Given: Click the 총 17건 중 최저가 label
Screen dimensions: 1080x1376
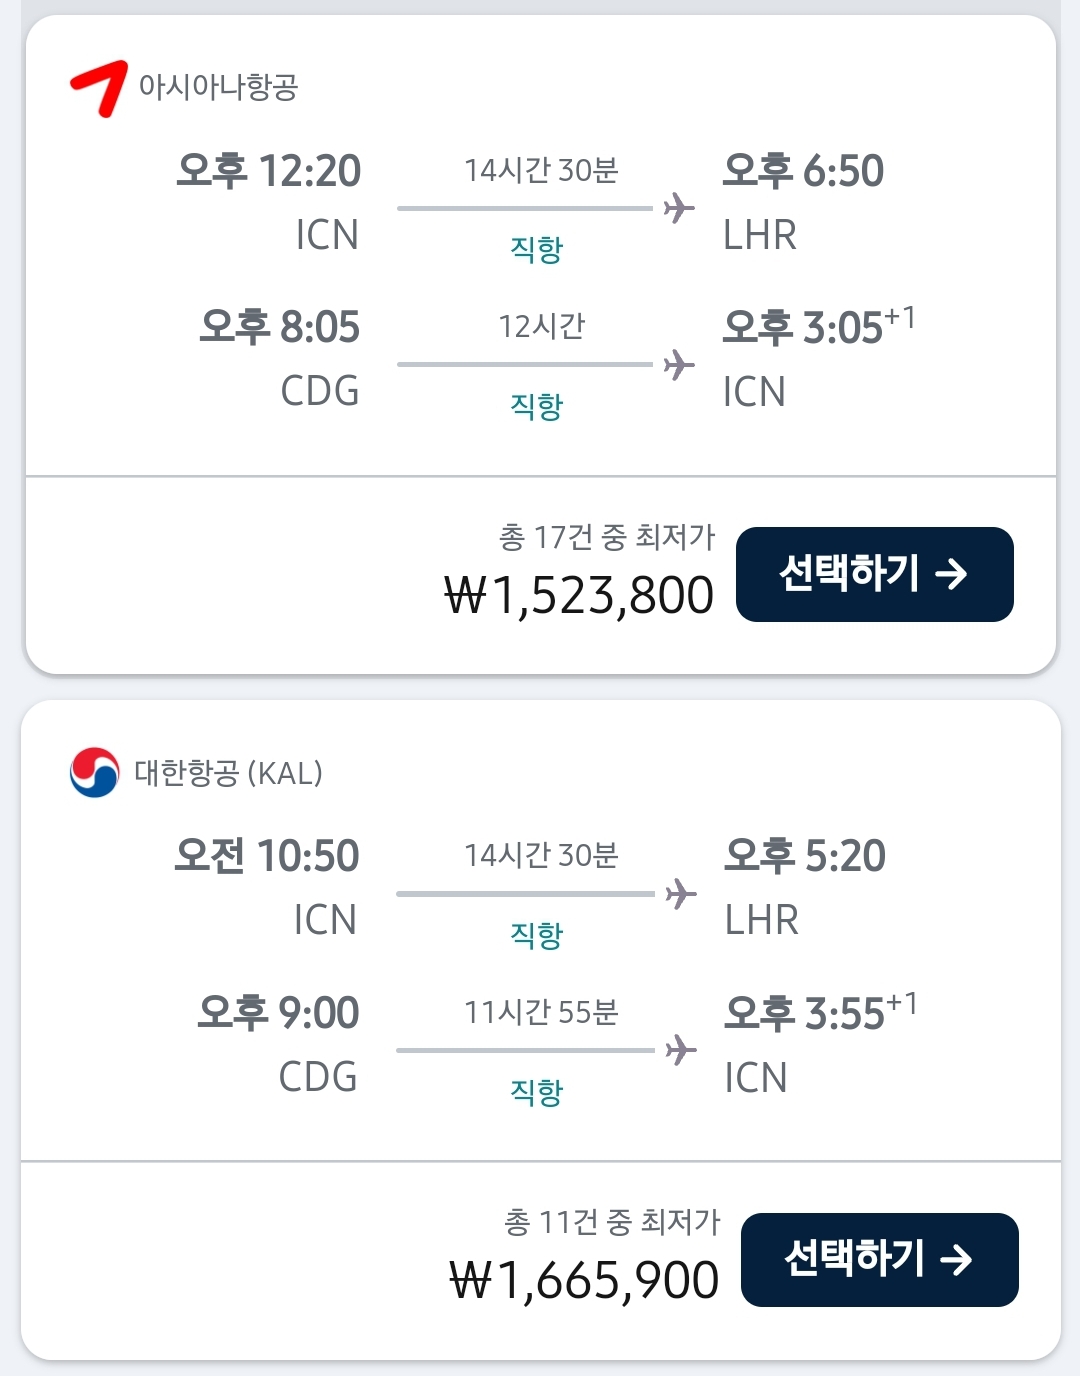Looking at the screenshot, I should coord(607,537).
